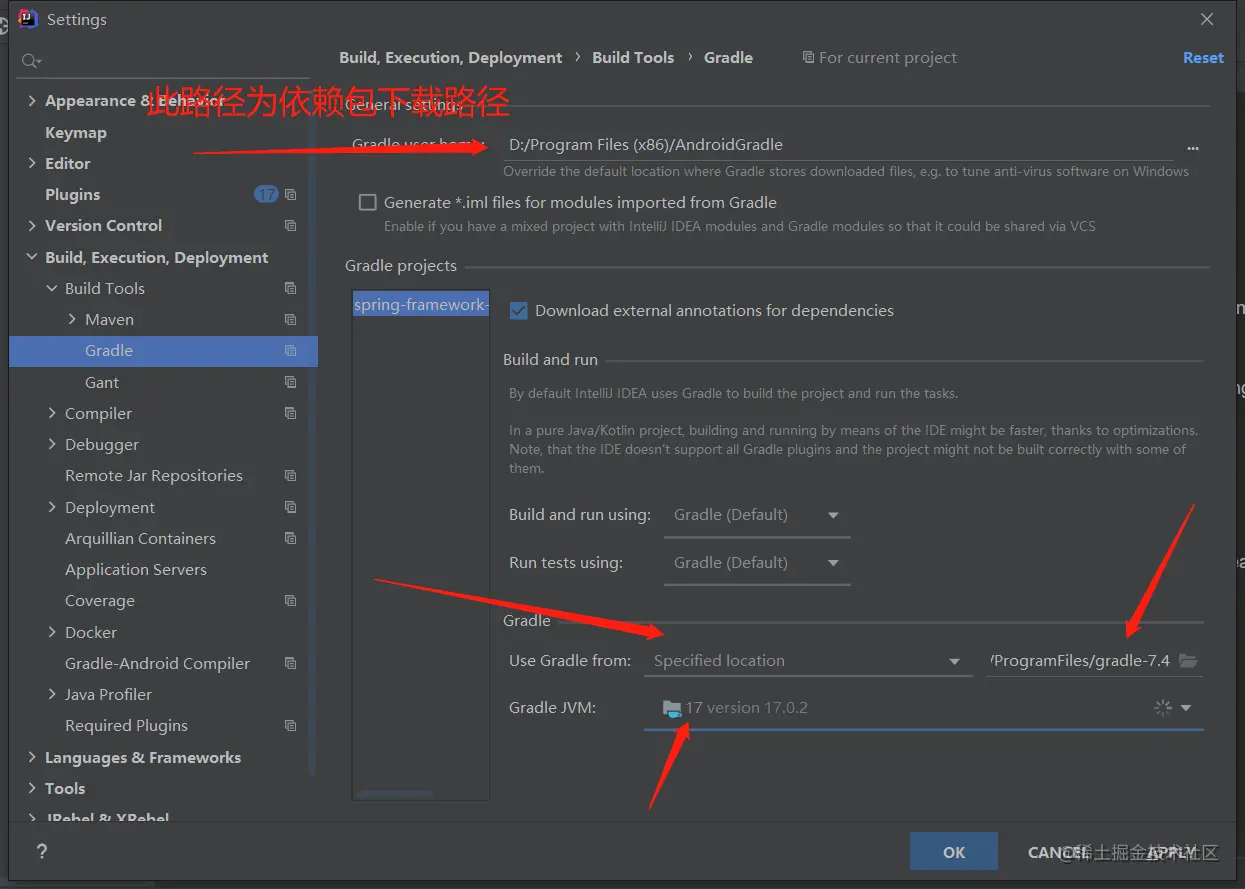Uncheck Download external annotations for dependencies
The width and height of the screenshot is (1245, 889).
point(518,310)
